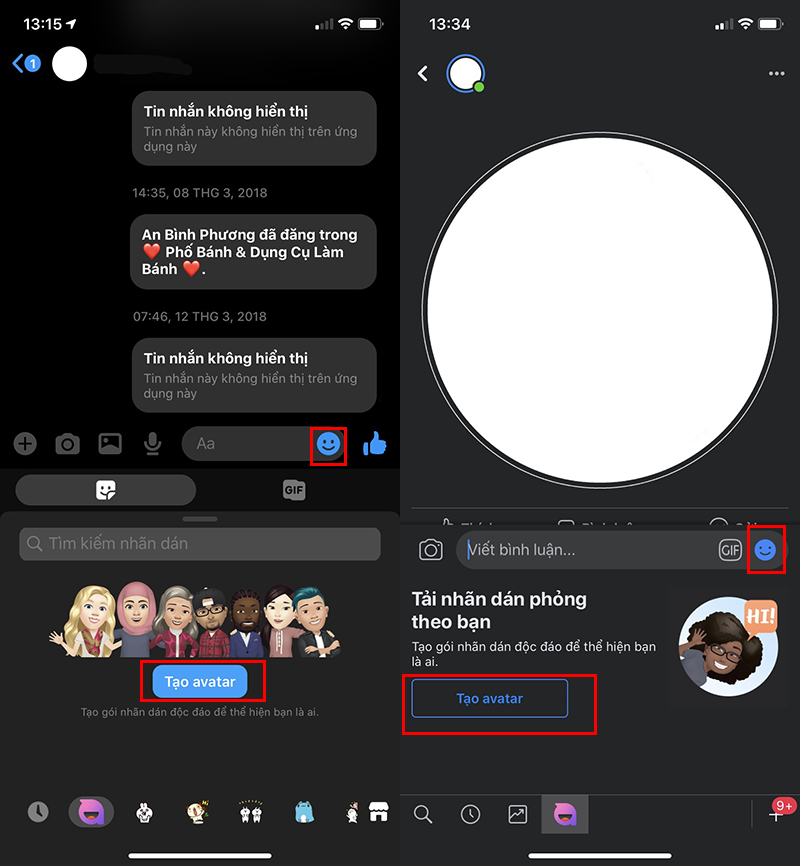Switch to the GIF tab in Messenger panel

(293, 490)
